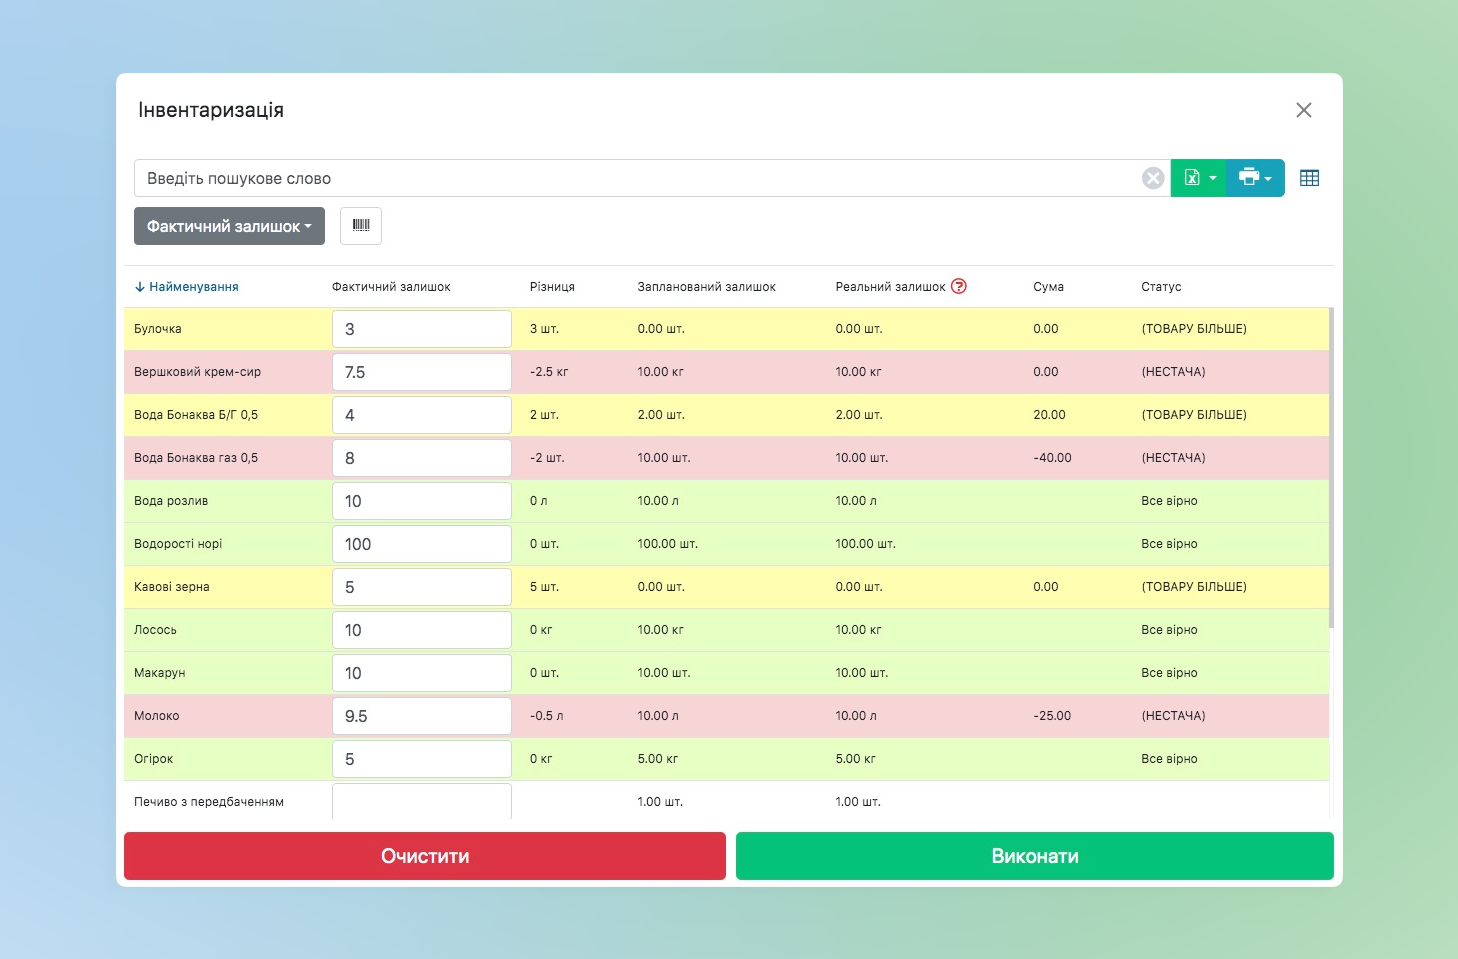Clear the search field with X icon
This screenshot has height=959, width=1458.
1153,178
